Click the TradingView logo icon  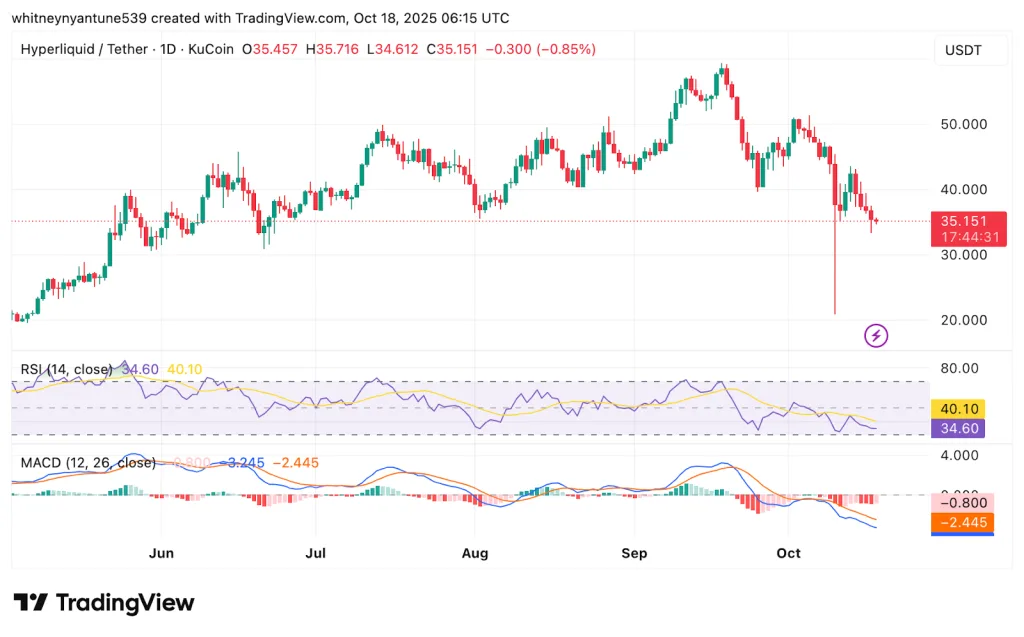pos(31,603)
